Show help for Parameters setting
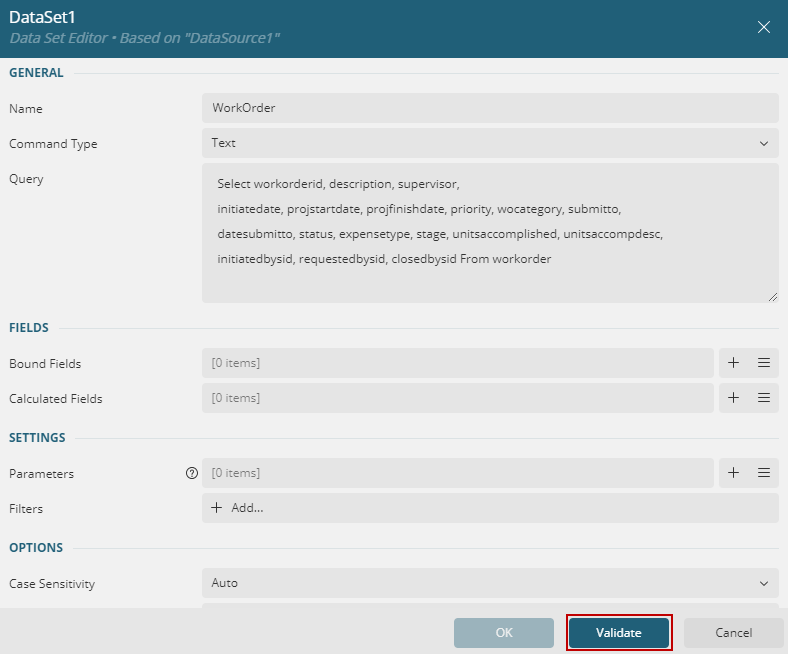The image size is (788, 654). pos(192,473)
